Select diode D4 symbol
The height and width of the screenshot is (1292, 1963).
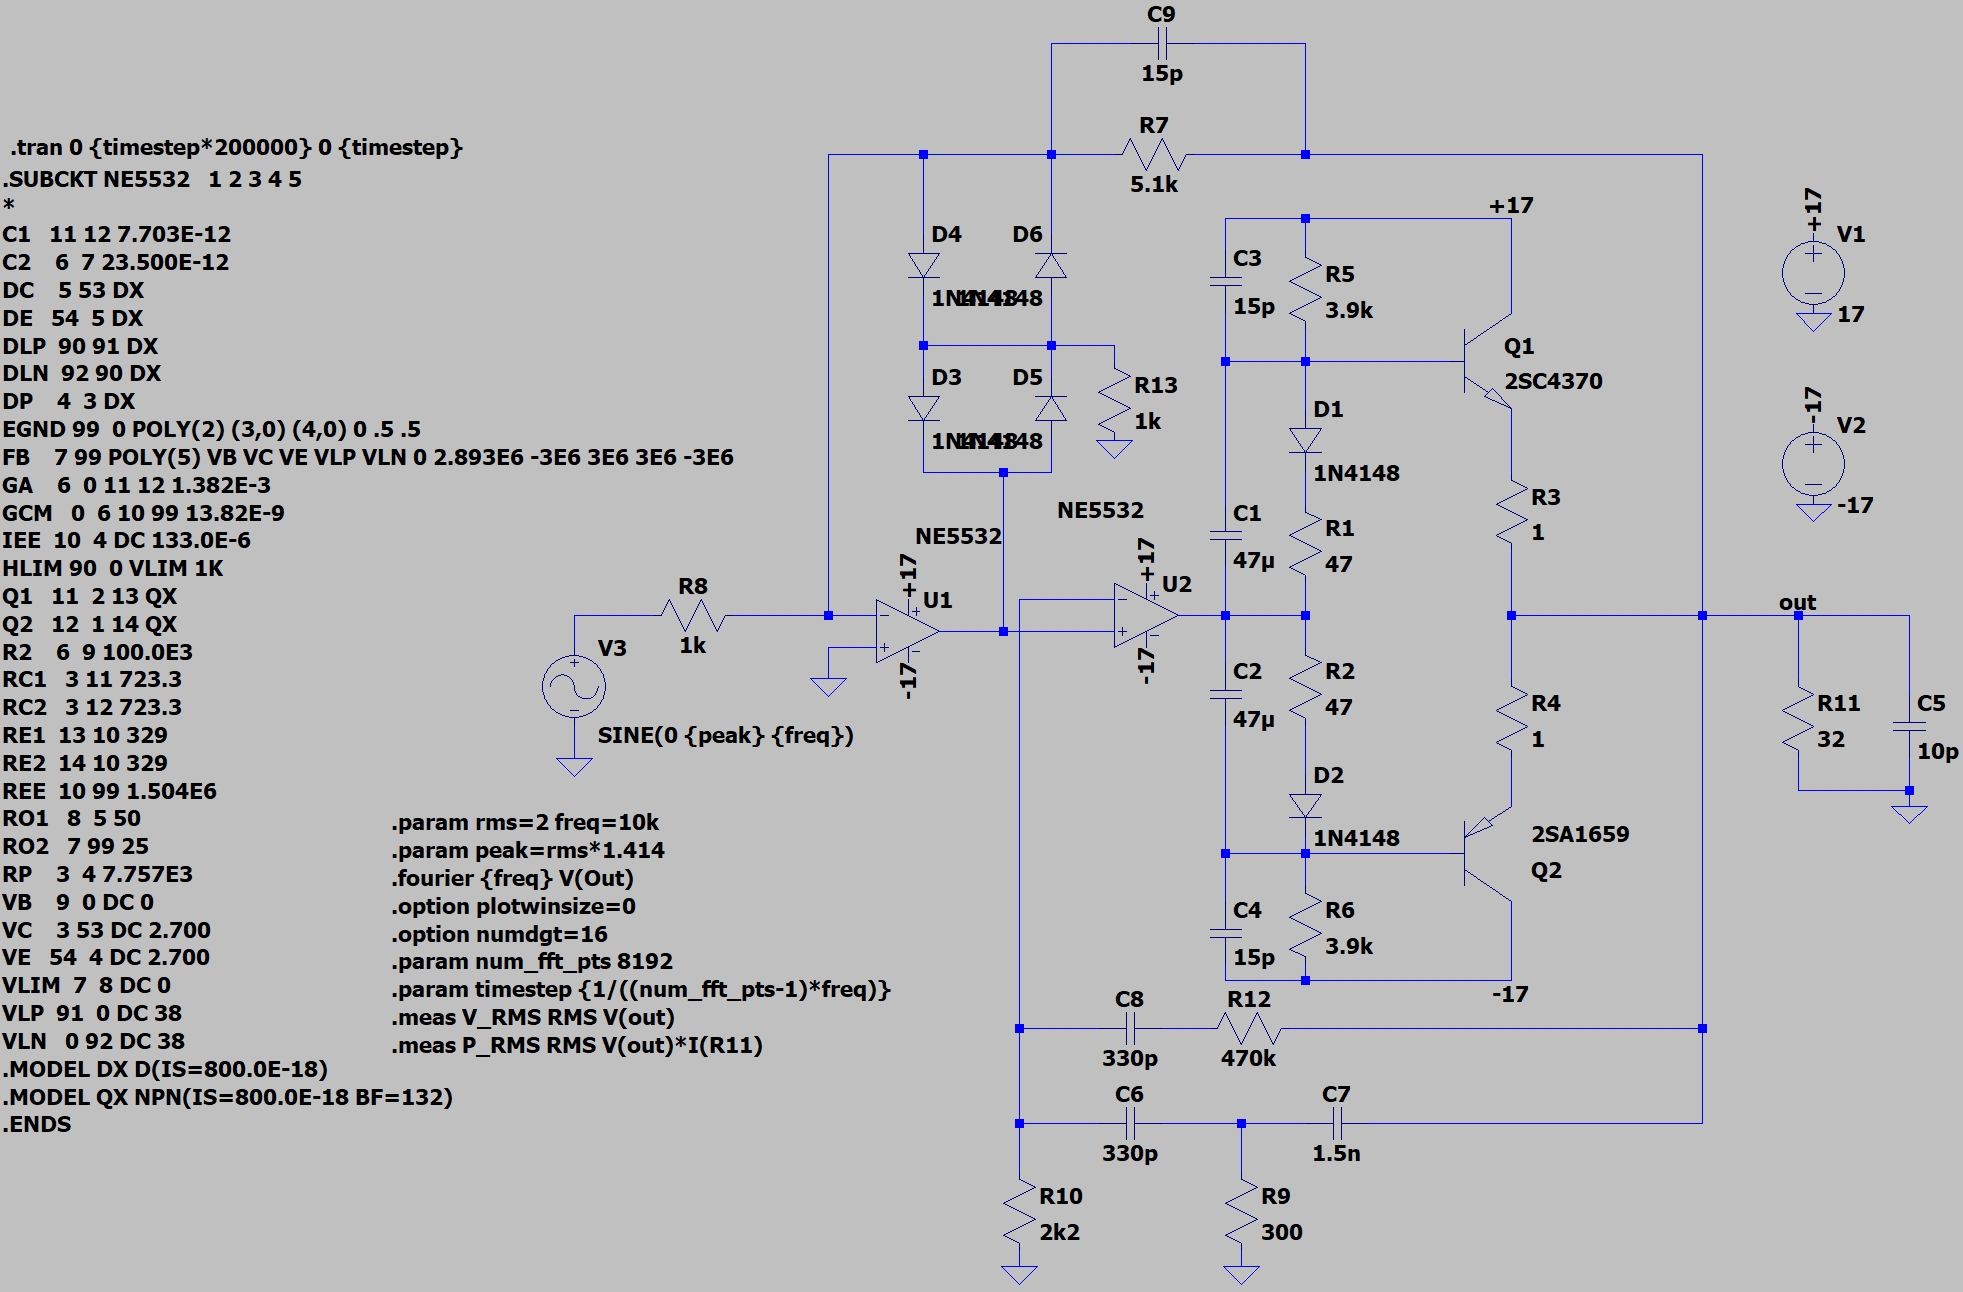[x=923, y=265]
